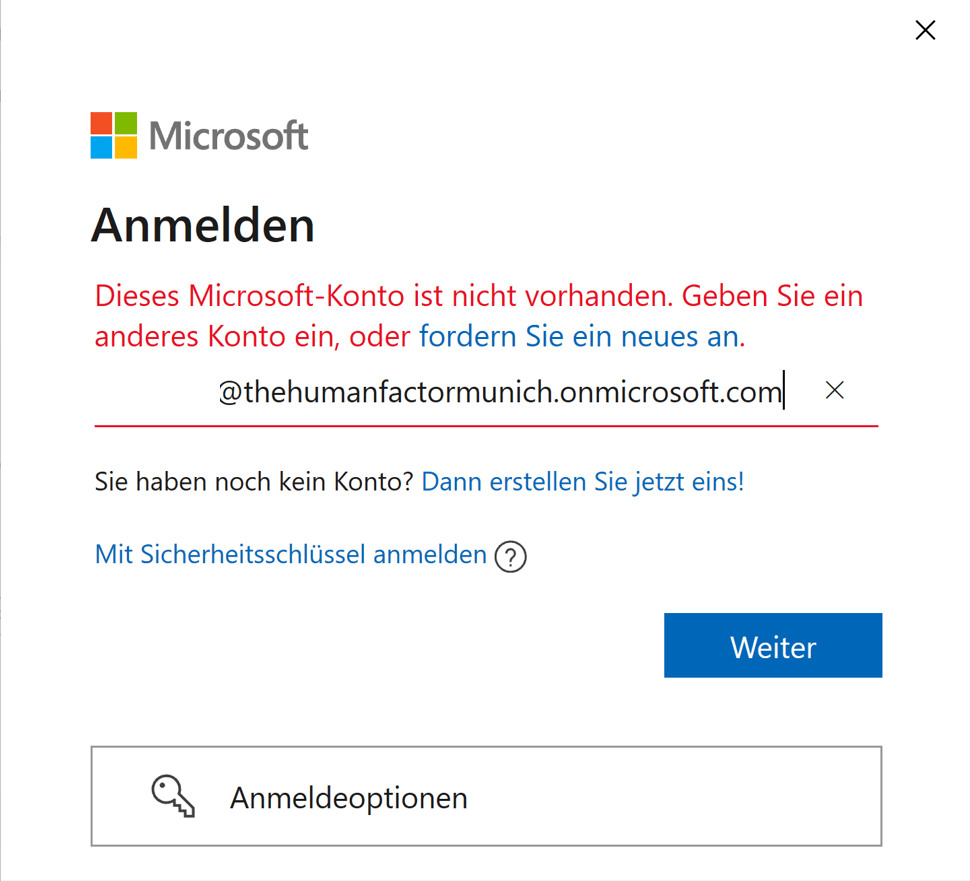
Task: Click the blue square of the Microsoft logo
Action: click(x=101, y=148)
